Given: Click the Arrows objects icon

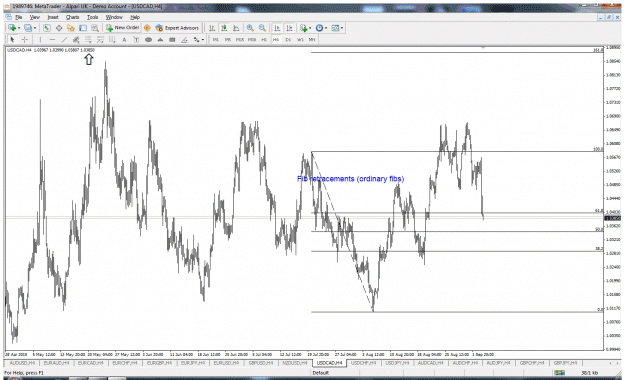Looking at the screenshot, I should pyautogui.click(x=196, y=39).
